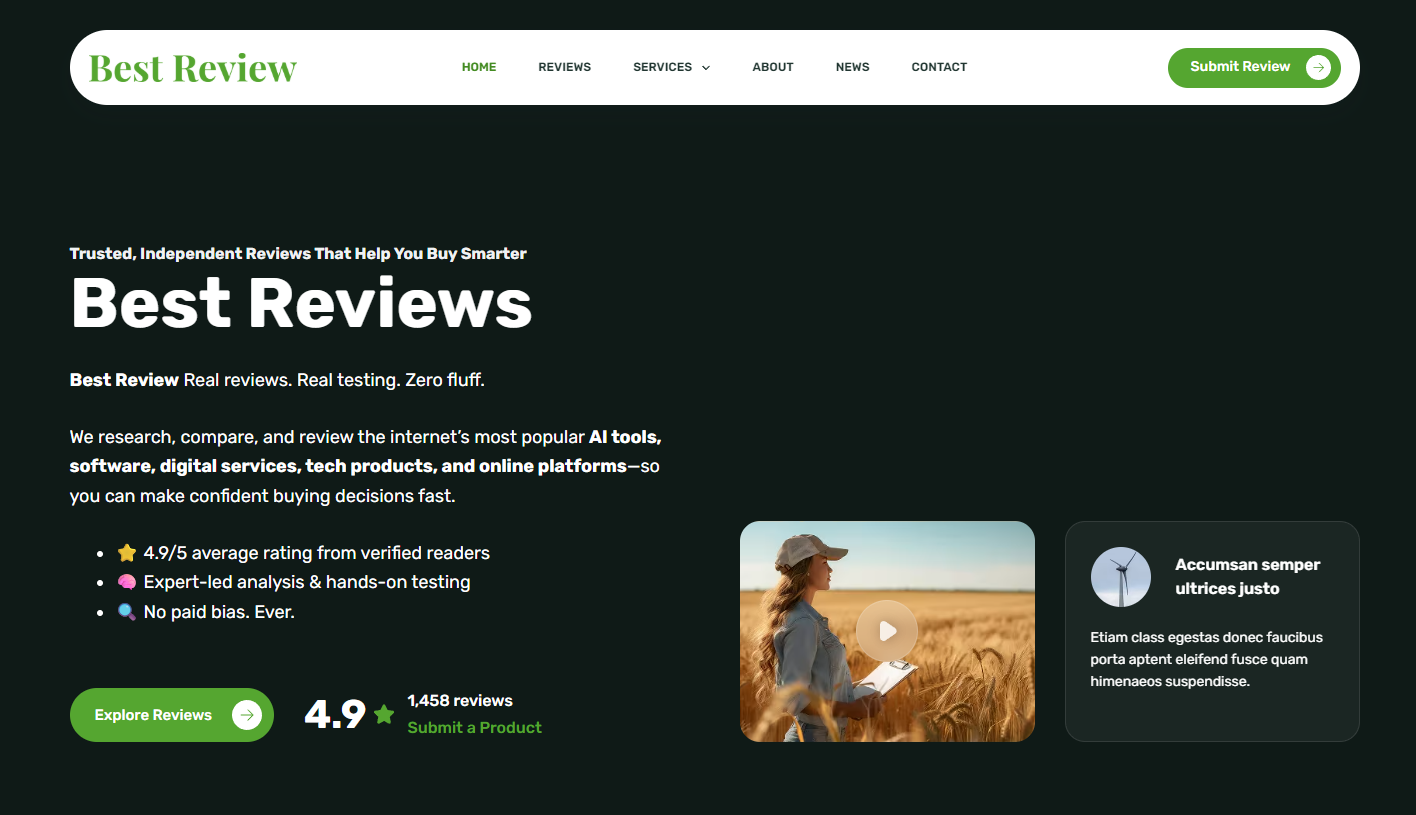This screenshot has height=815, width=1416.
Task: Click the wind turbine icon on the Accumsan card
Action: point(1120,577)
